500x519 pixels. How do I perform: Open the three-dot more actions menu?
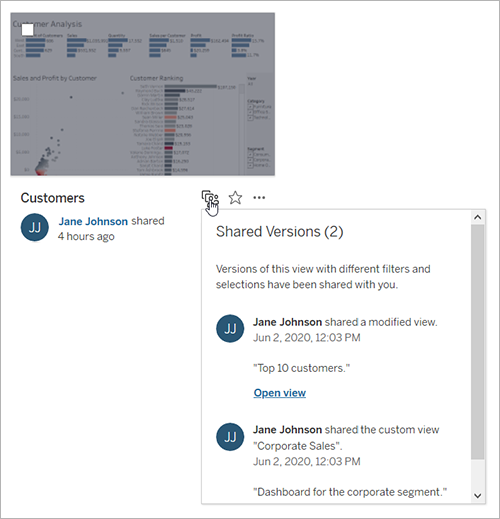click(259, 198)
